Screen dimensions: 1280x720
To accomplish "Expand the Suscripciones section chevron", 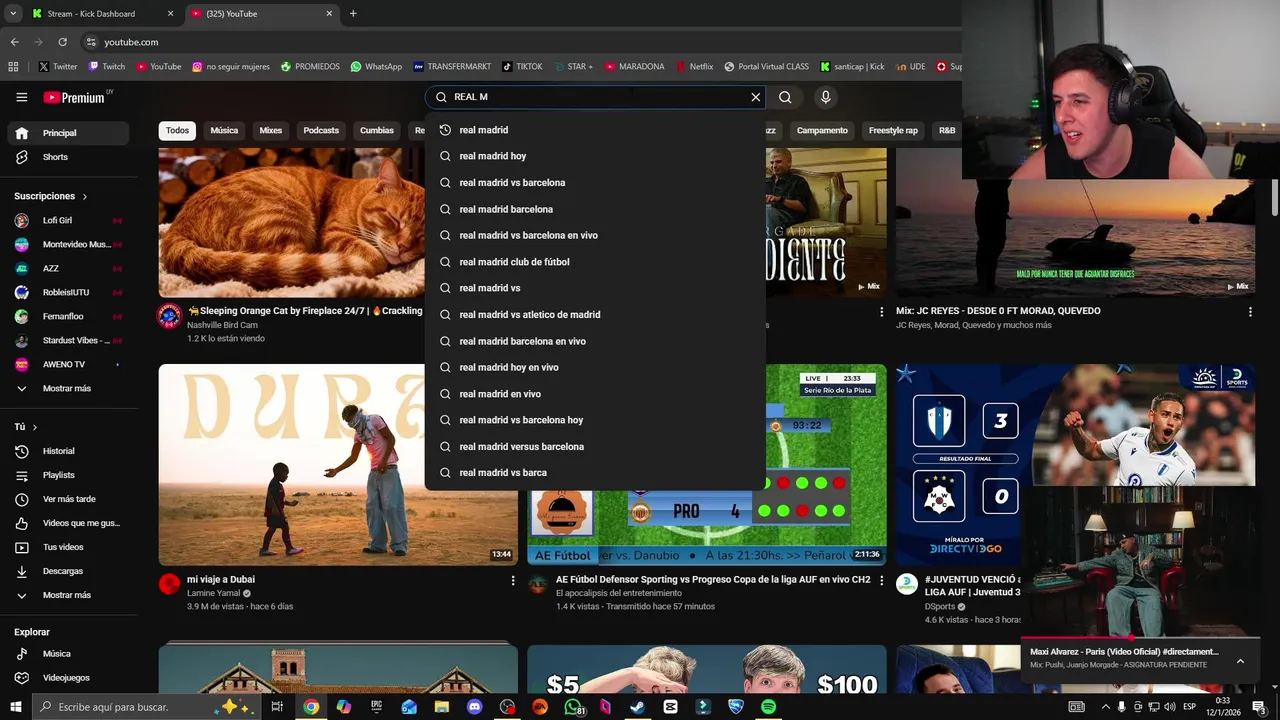I will (x=85, y=197).
